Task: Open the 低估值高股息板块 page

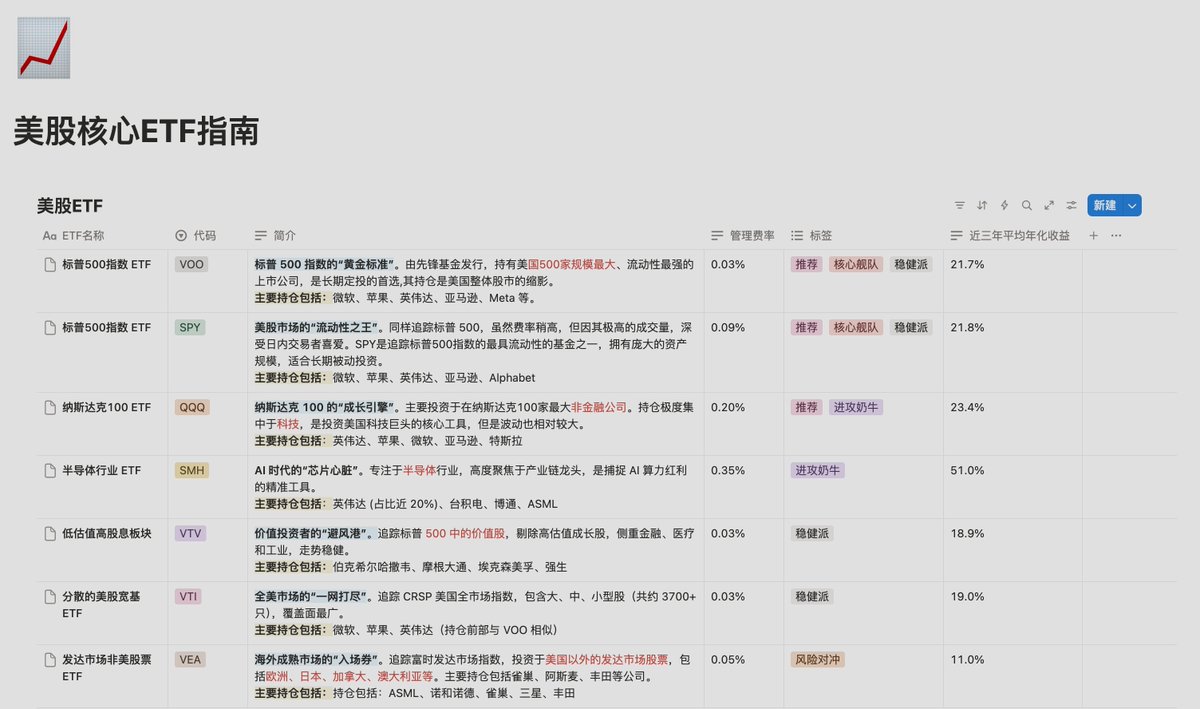Action: [106, 533]
